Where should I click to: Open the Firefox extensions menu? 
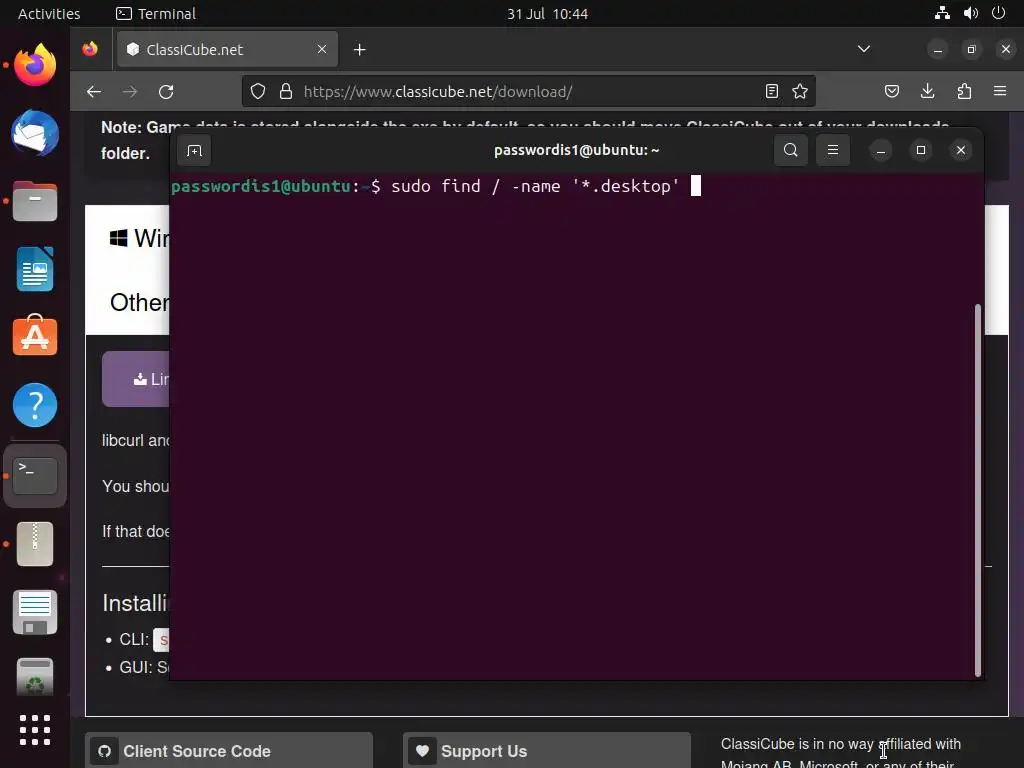pos(964,91)
